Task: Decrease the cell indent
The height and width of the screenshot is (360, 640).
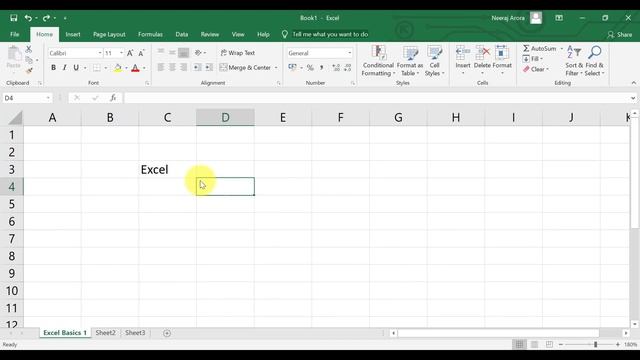Action: pos(197,67)
